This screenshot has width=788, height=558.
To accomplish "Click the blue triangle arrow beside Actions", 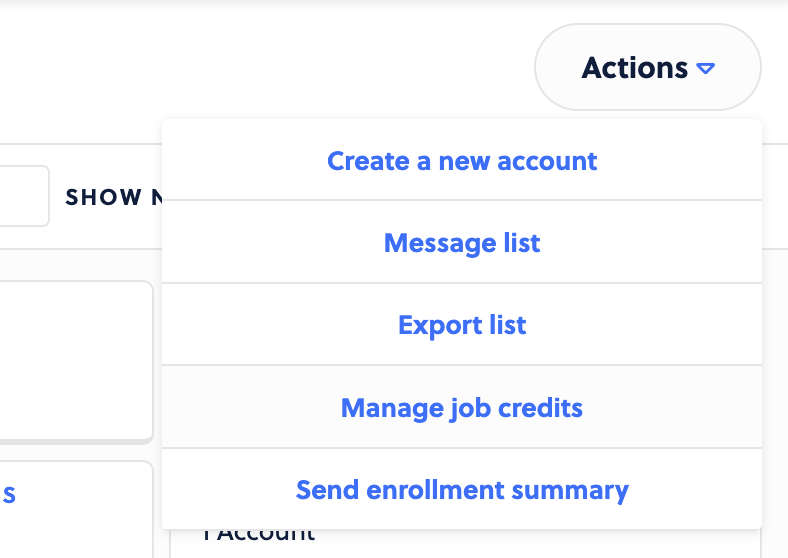I will 706,68.
